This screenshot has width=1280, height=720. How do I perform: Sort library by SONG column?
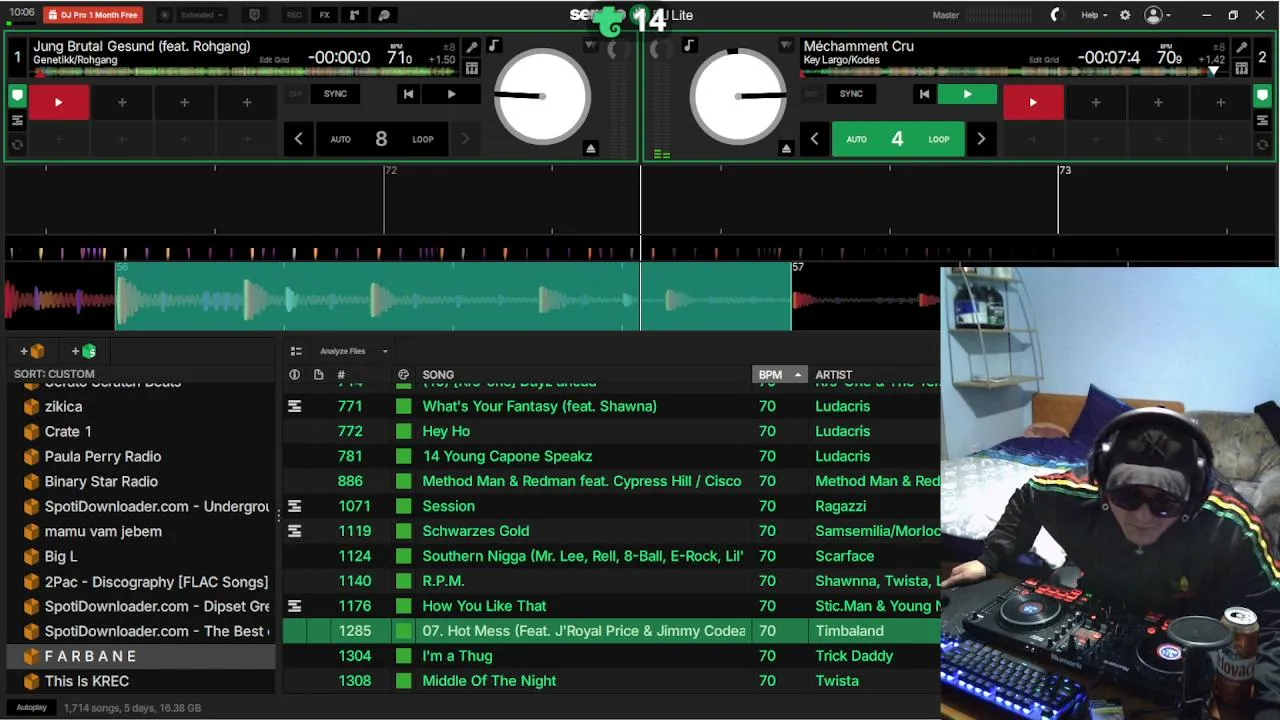pyautogui.click(x=438, y=375)
